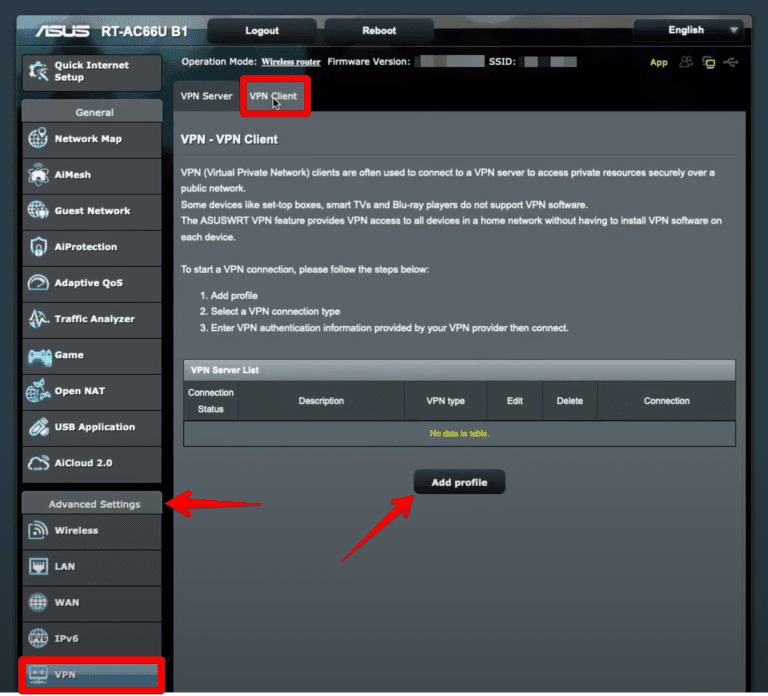Screen dimensions: 768x696
Task: Open the Wireless router operation mode link
Action: (x=291, y=62)
